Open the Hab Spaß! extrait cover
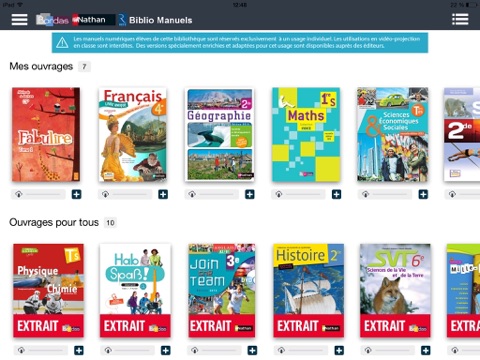The width and height of the screenshot is (480, 360). point(135,290)
